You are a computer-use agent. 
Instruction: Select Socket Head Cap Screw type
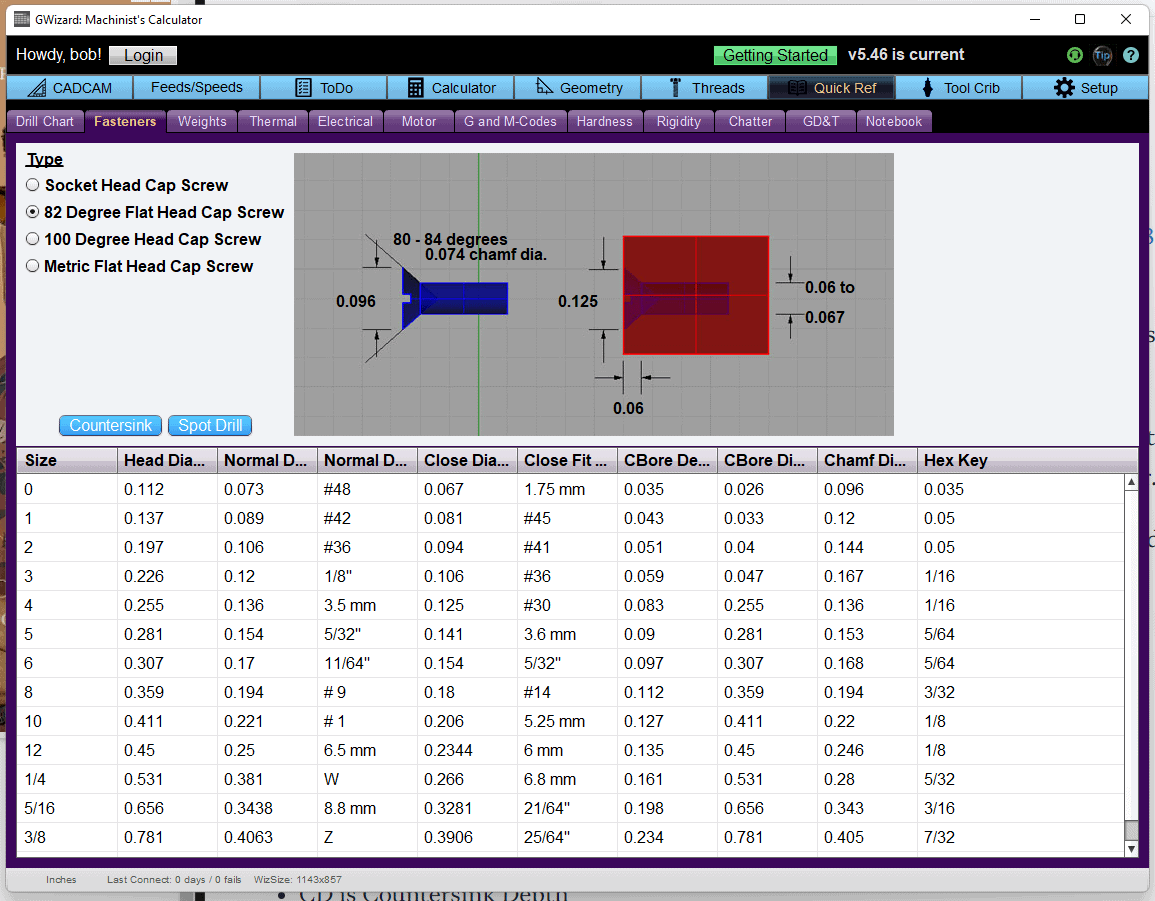[32, 185]
